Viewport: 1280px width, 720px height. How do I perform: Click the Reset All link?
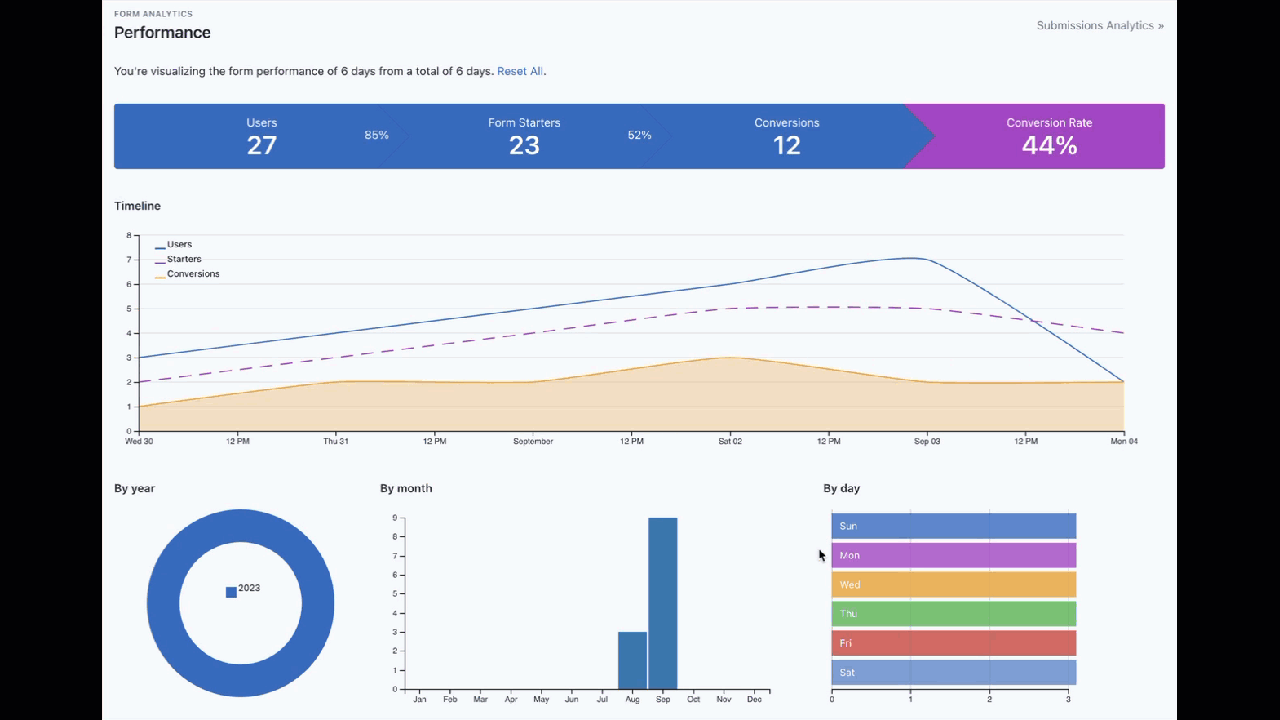coord(519,71)
